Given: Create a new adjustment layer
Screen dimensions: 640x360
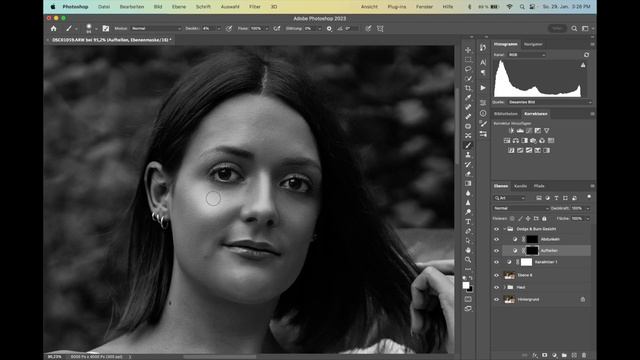Looking at the screenshot, I should pyautogui.click(x=554, y=356).
